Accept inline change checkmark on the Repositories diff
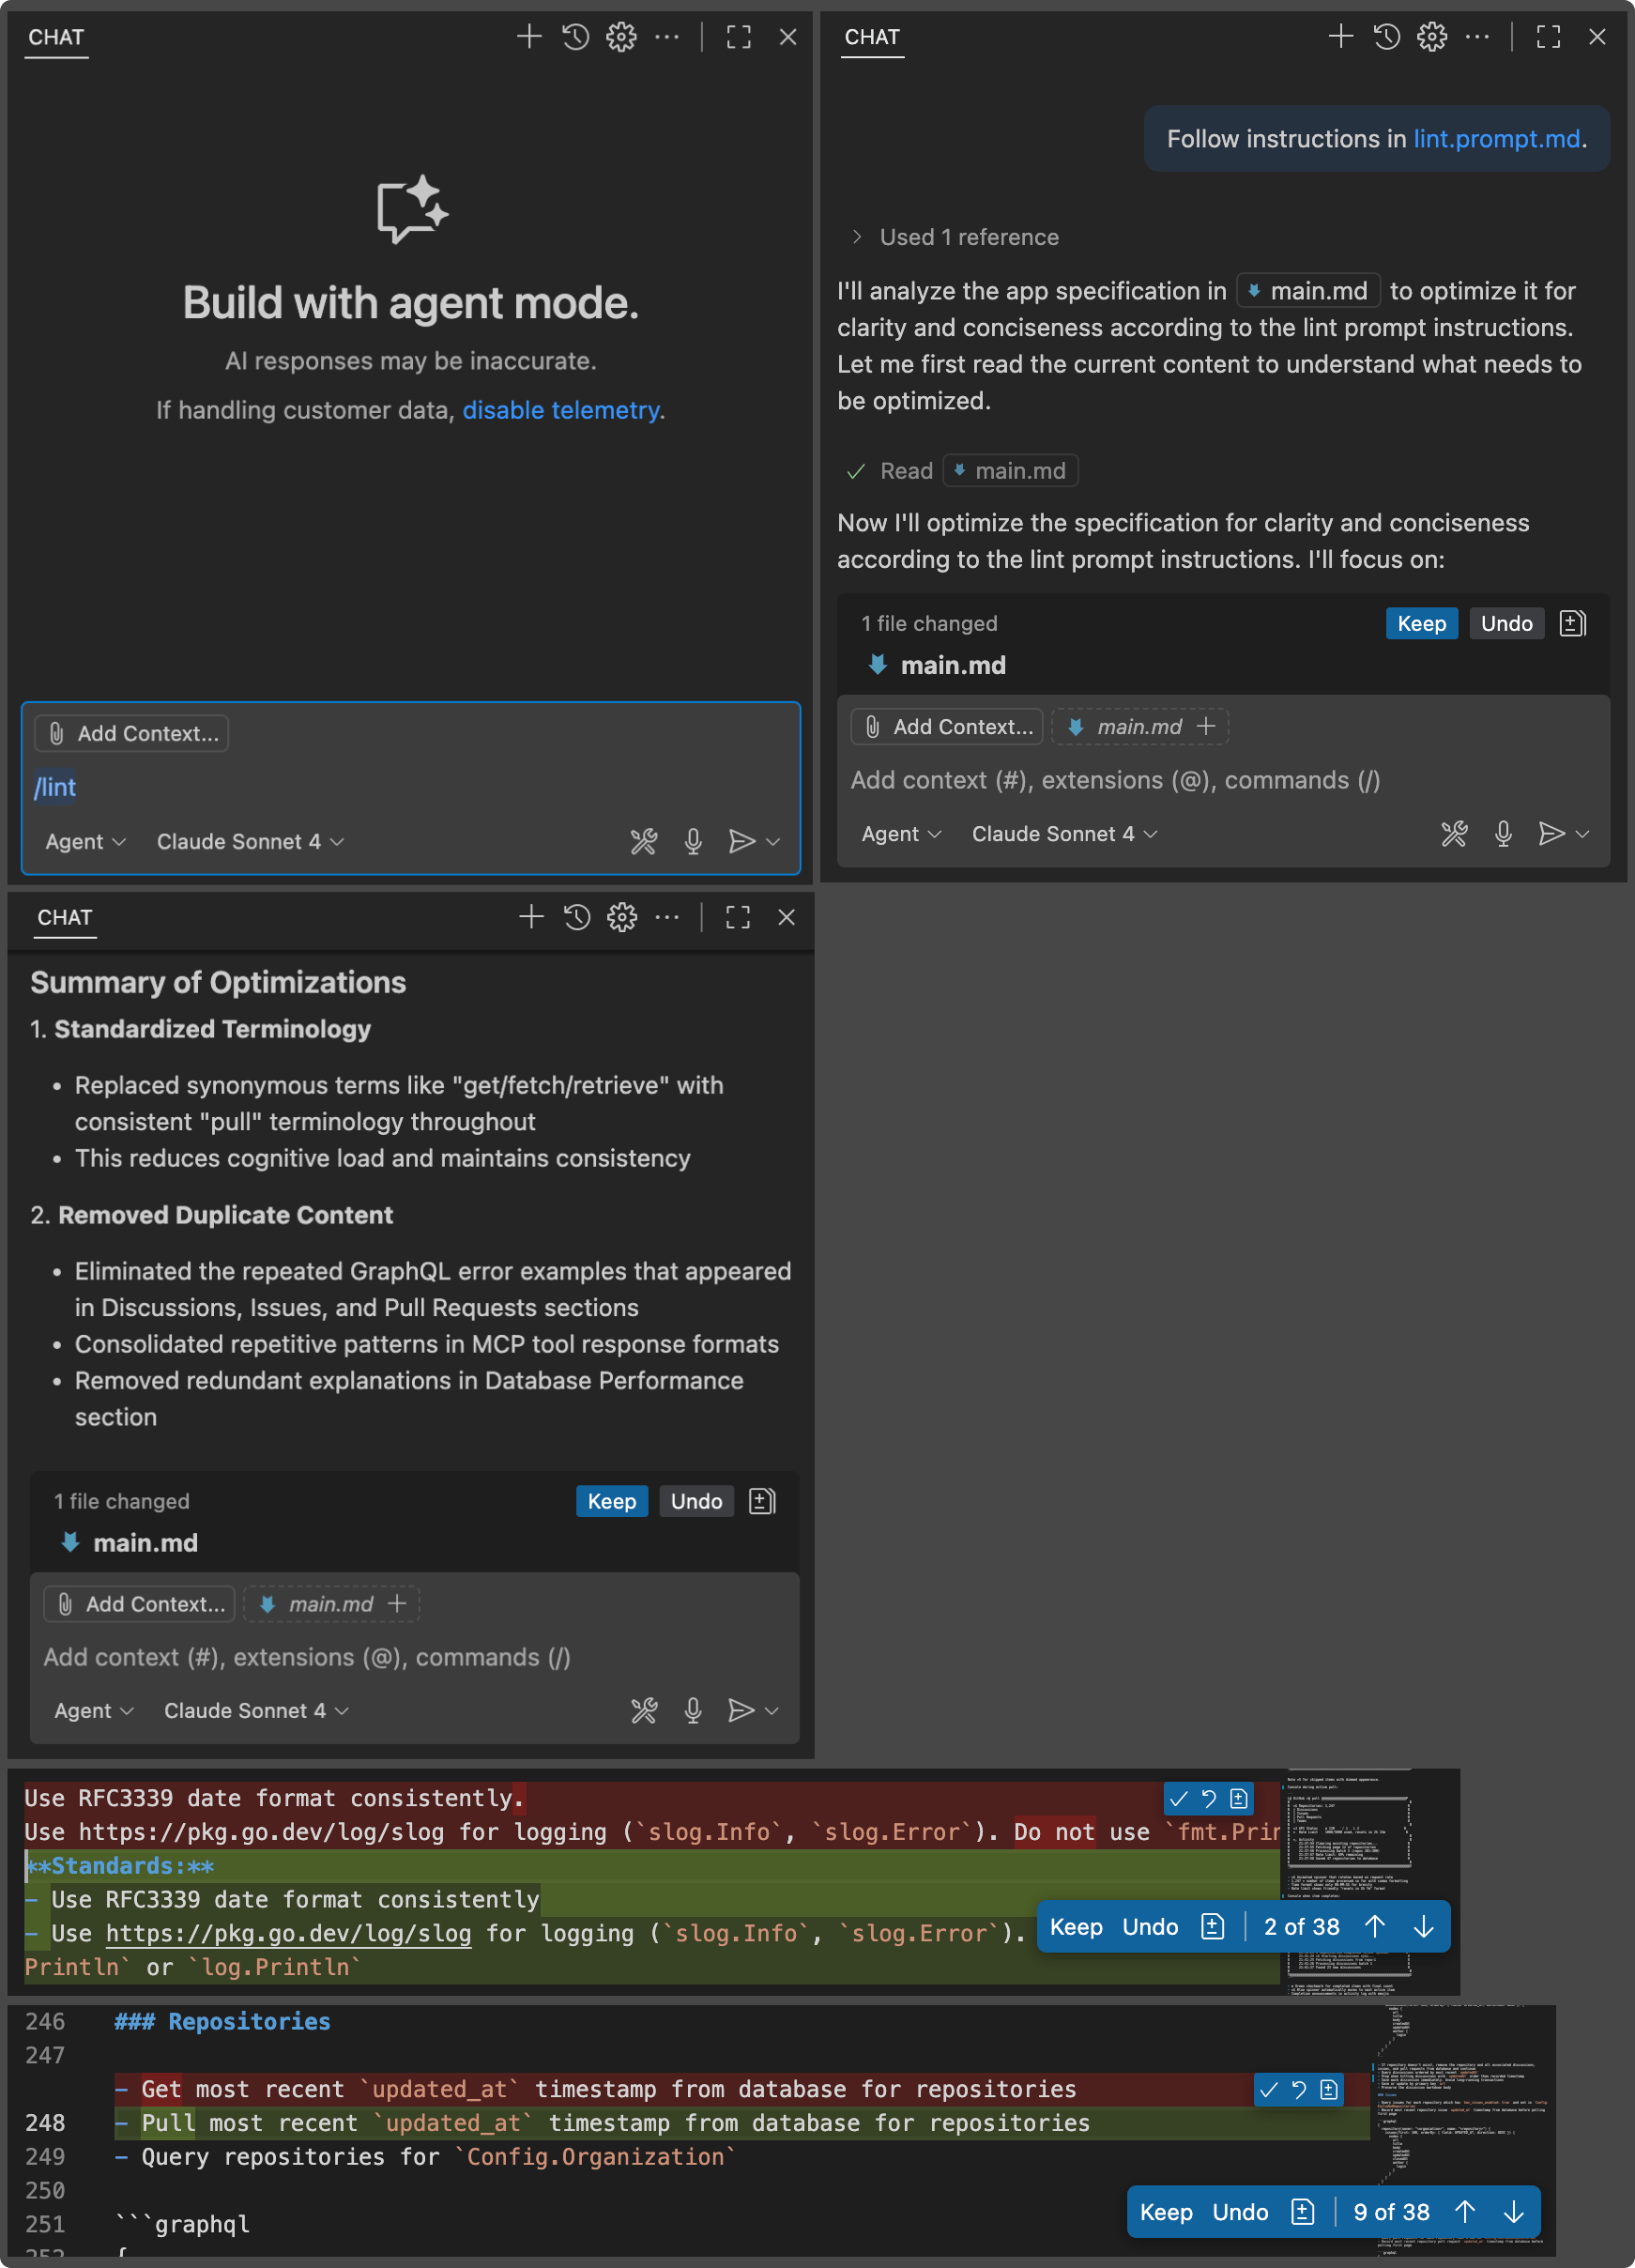The image size is (1635, 2268). coord(1269,2090)
